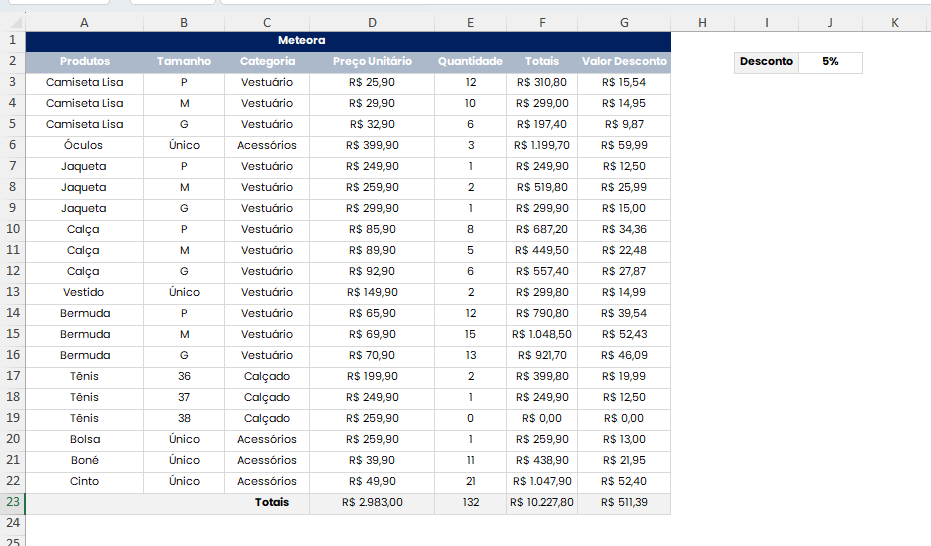The height and width of the screenshot is (546, 931).
Task: Select price R$ 39,90 Boné cell
Action: pyautogui.click(x=372, y=461)
